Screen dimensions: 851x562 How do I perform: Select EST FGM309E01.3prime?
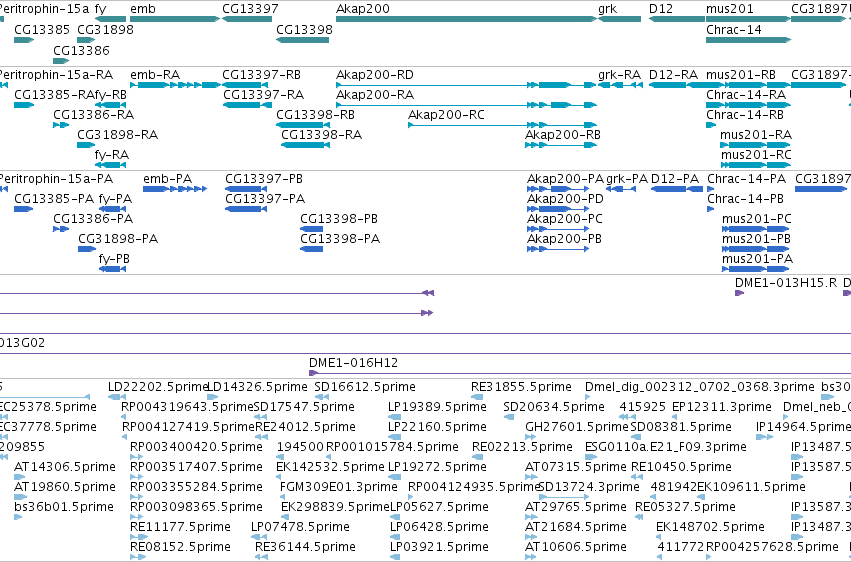pos(282,497)
